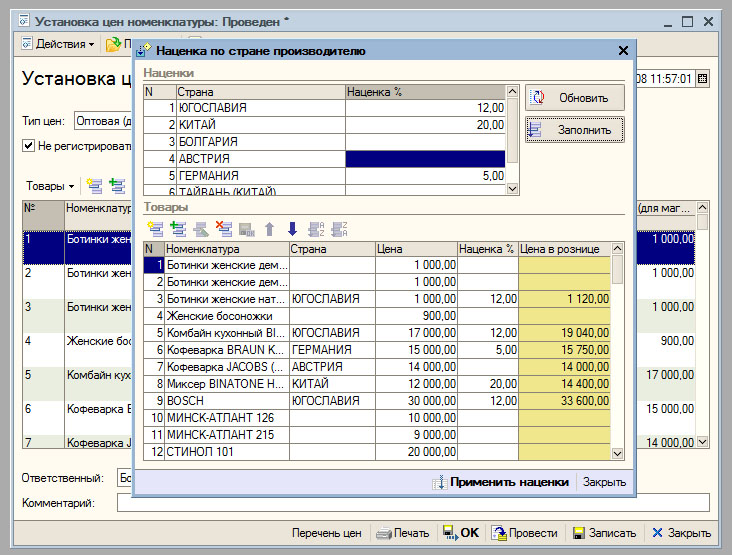Image resolution: width=732 pixels, height=555 pixels.
Task: Move row down with the blue down arrow
Action: point(292,228)
